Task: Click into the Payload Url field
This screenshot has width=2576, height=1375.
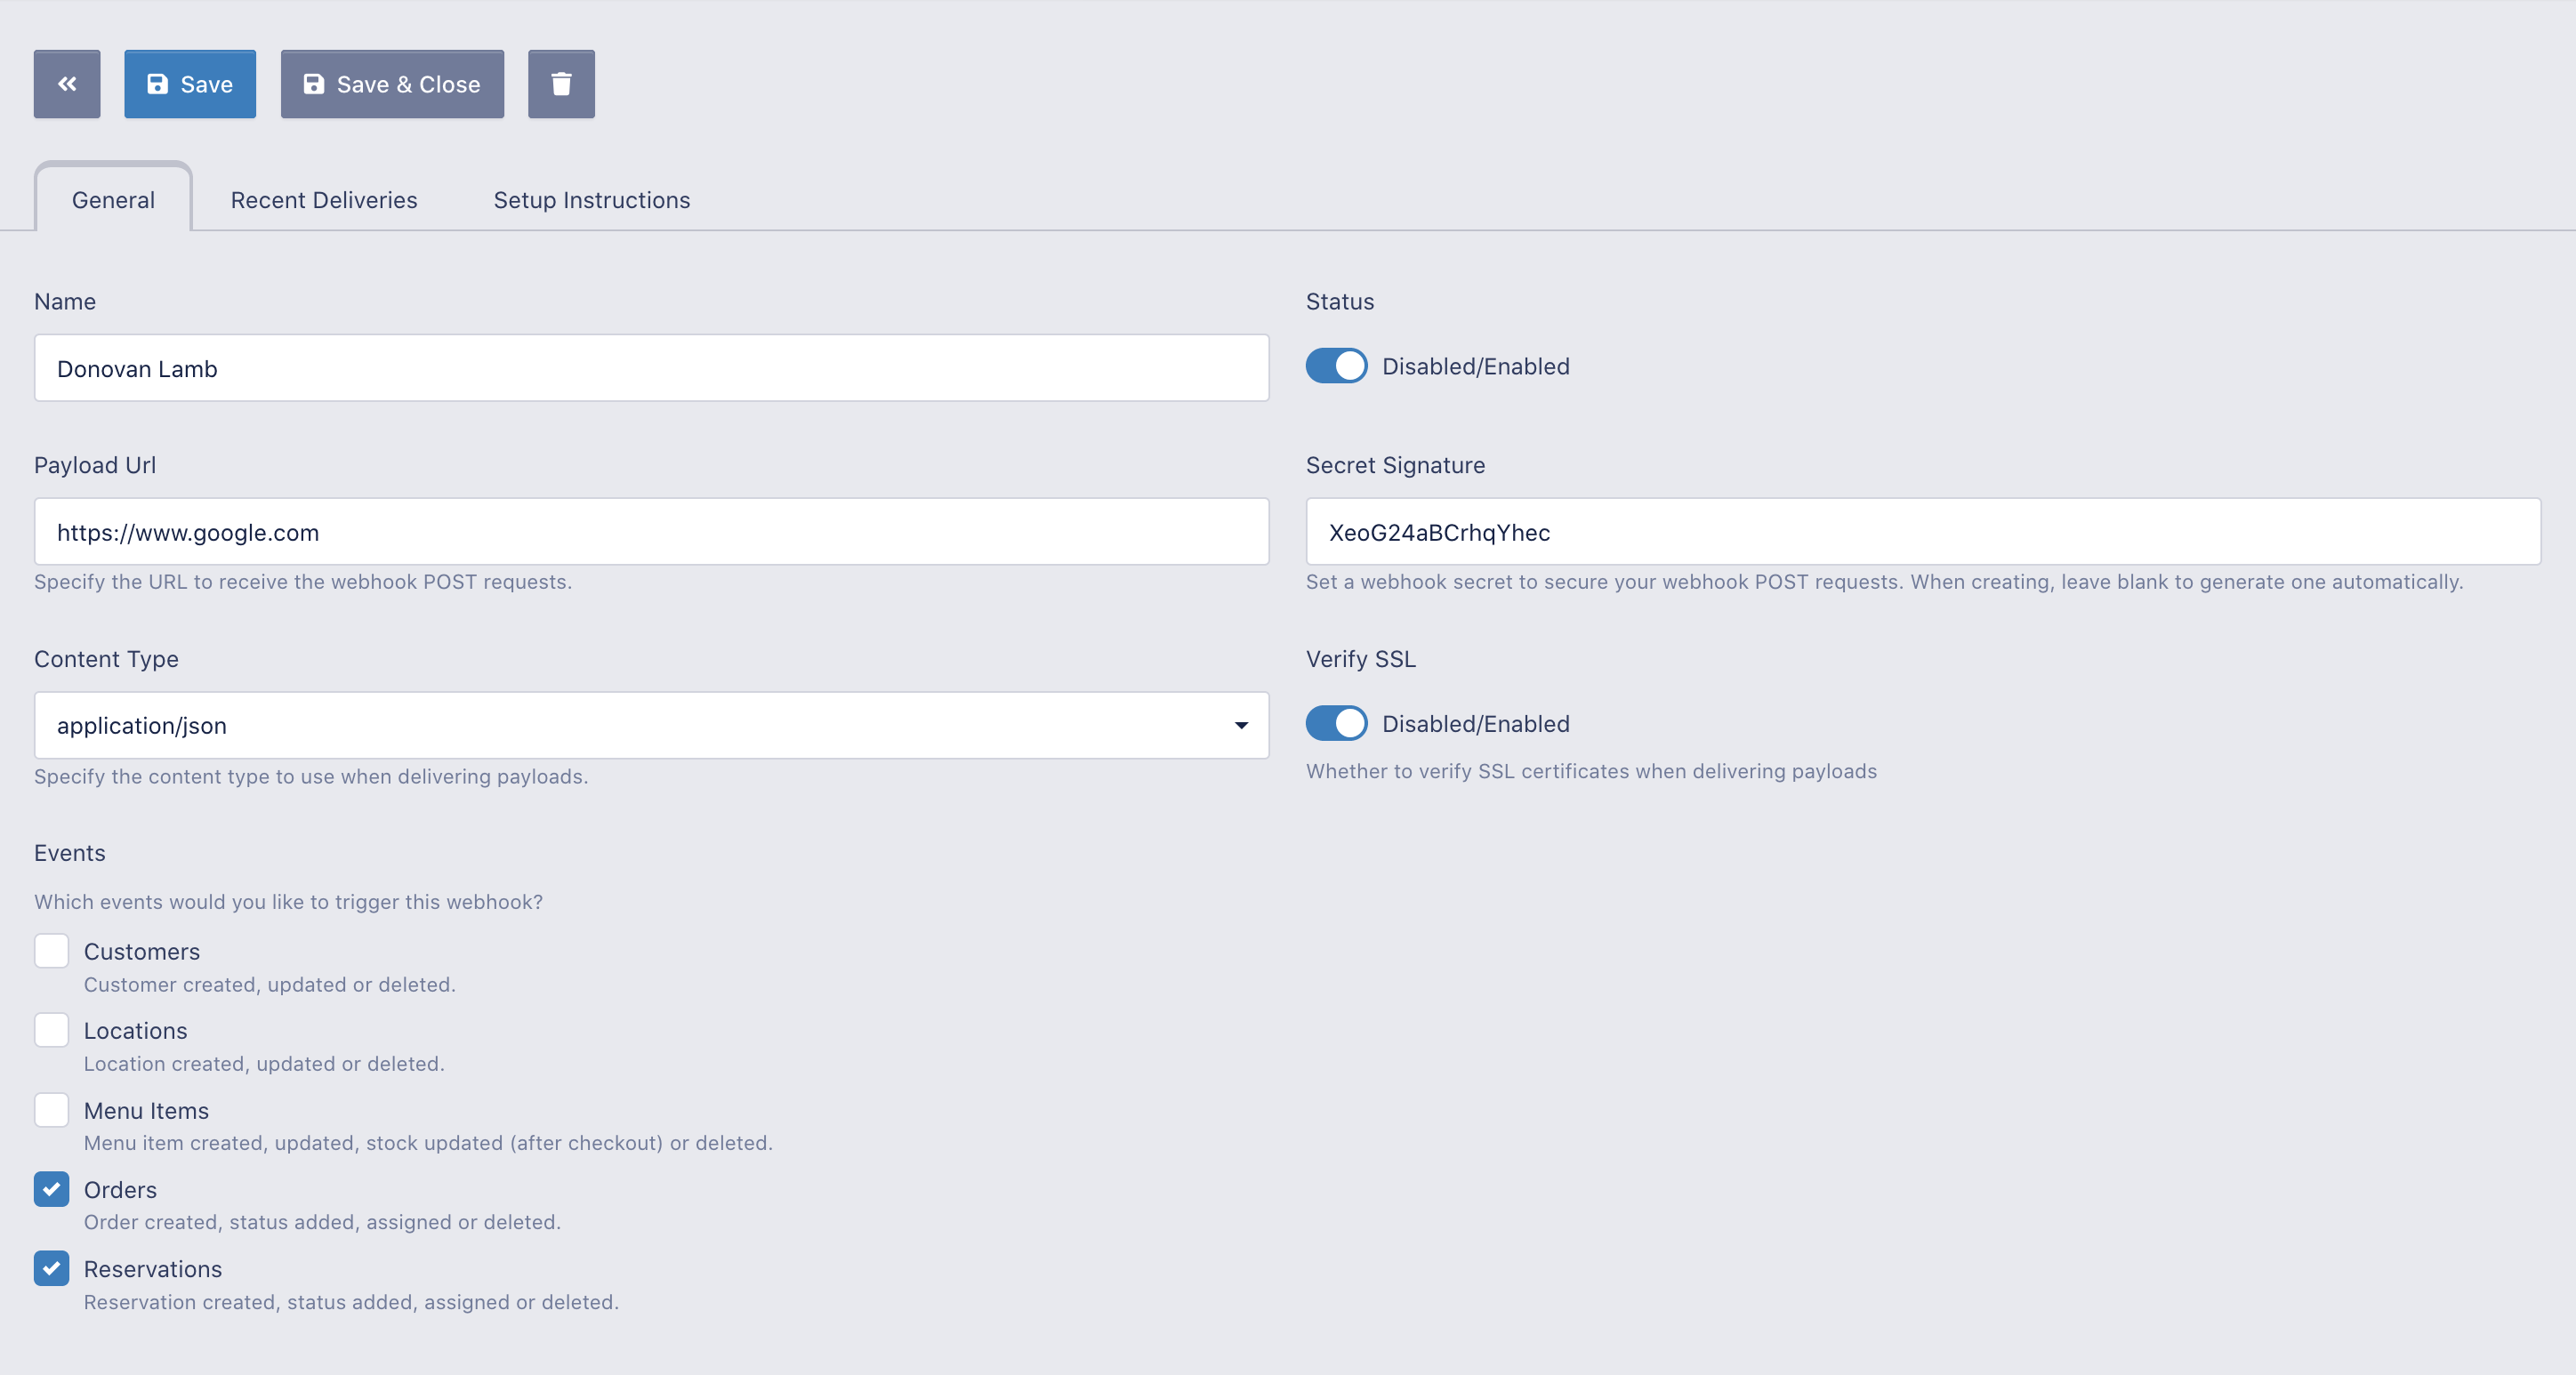Action: click(x=651, y=532)
